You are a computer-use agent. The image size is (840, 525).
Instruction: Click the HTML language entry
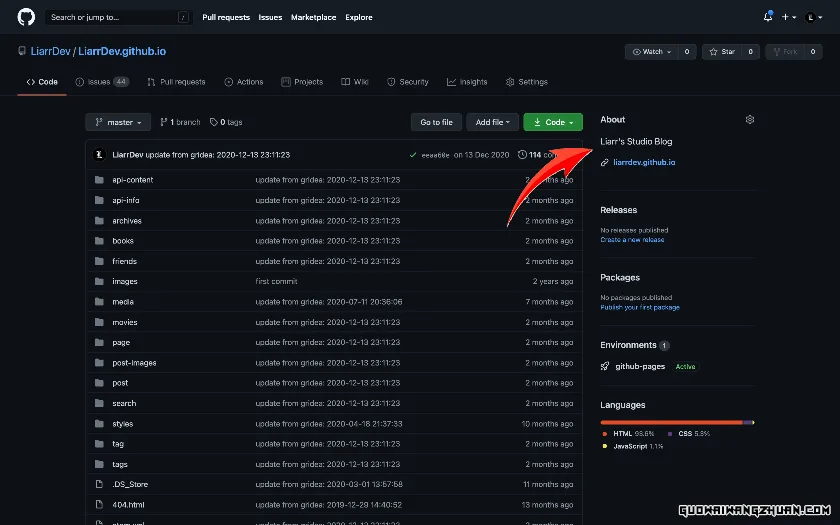click(x=628, y=433)
